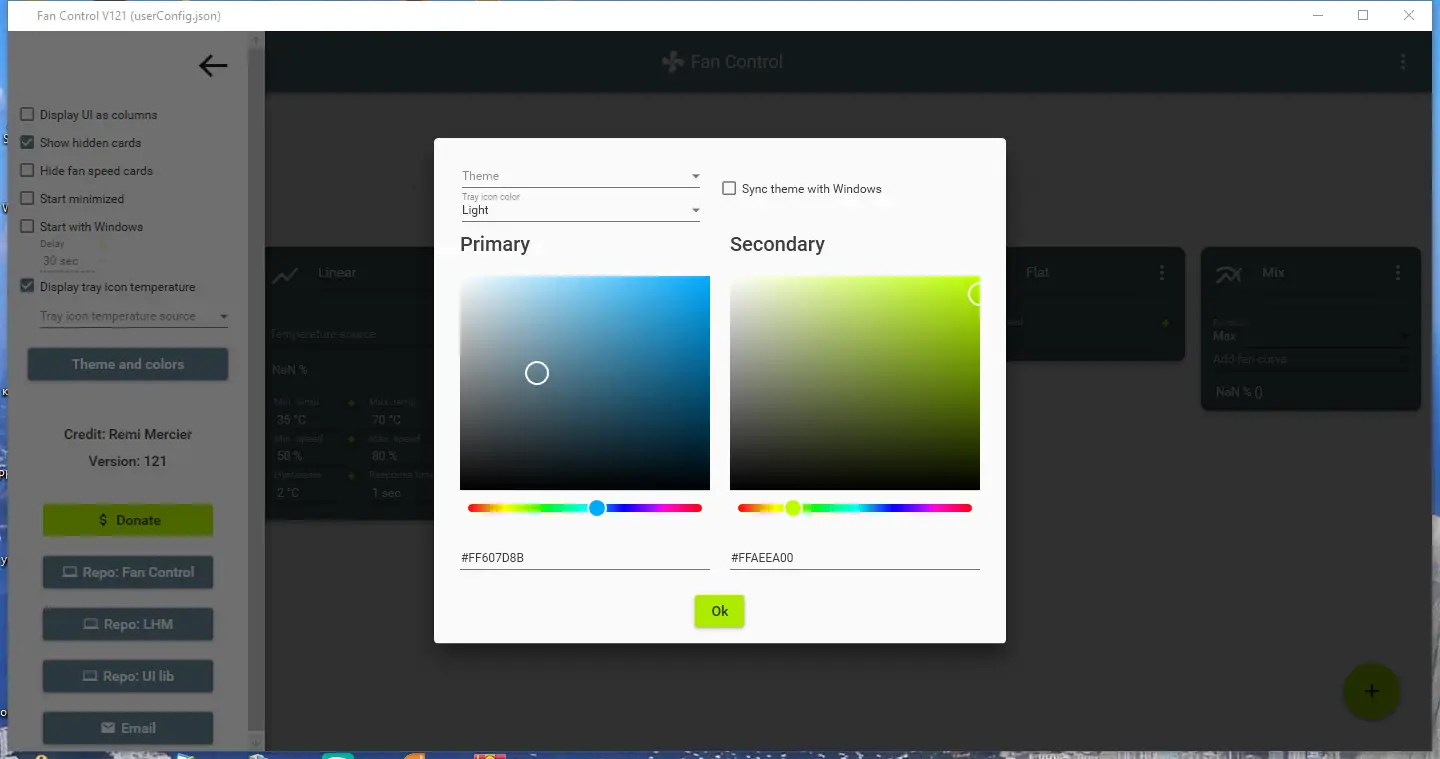Click the Min temp value 35 °C
The height and width of the screenshot is (759, 1440).
292,420
